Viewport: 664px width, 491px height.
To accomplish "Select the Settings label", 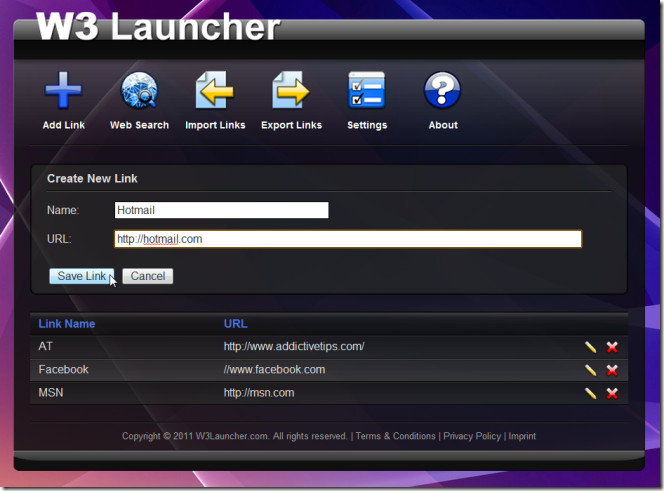I will tap(367, 125).
